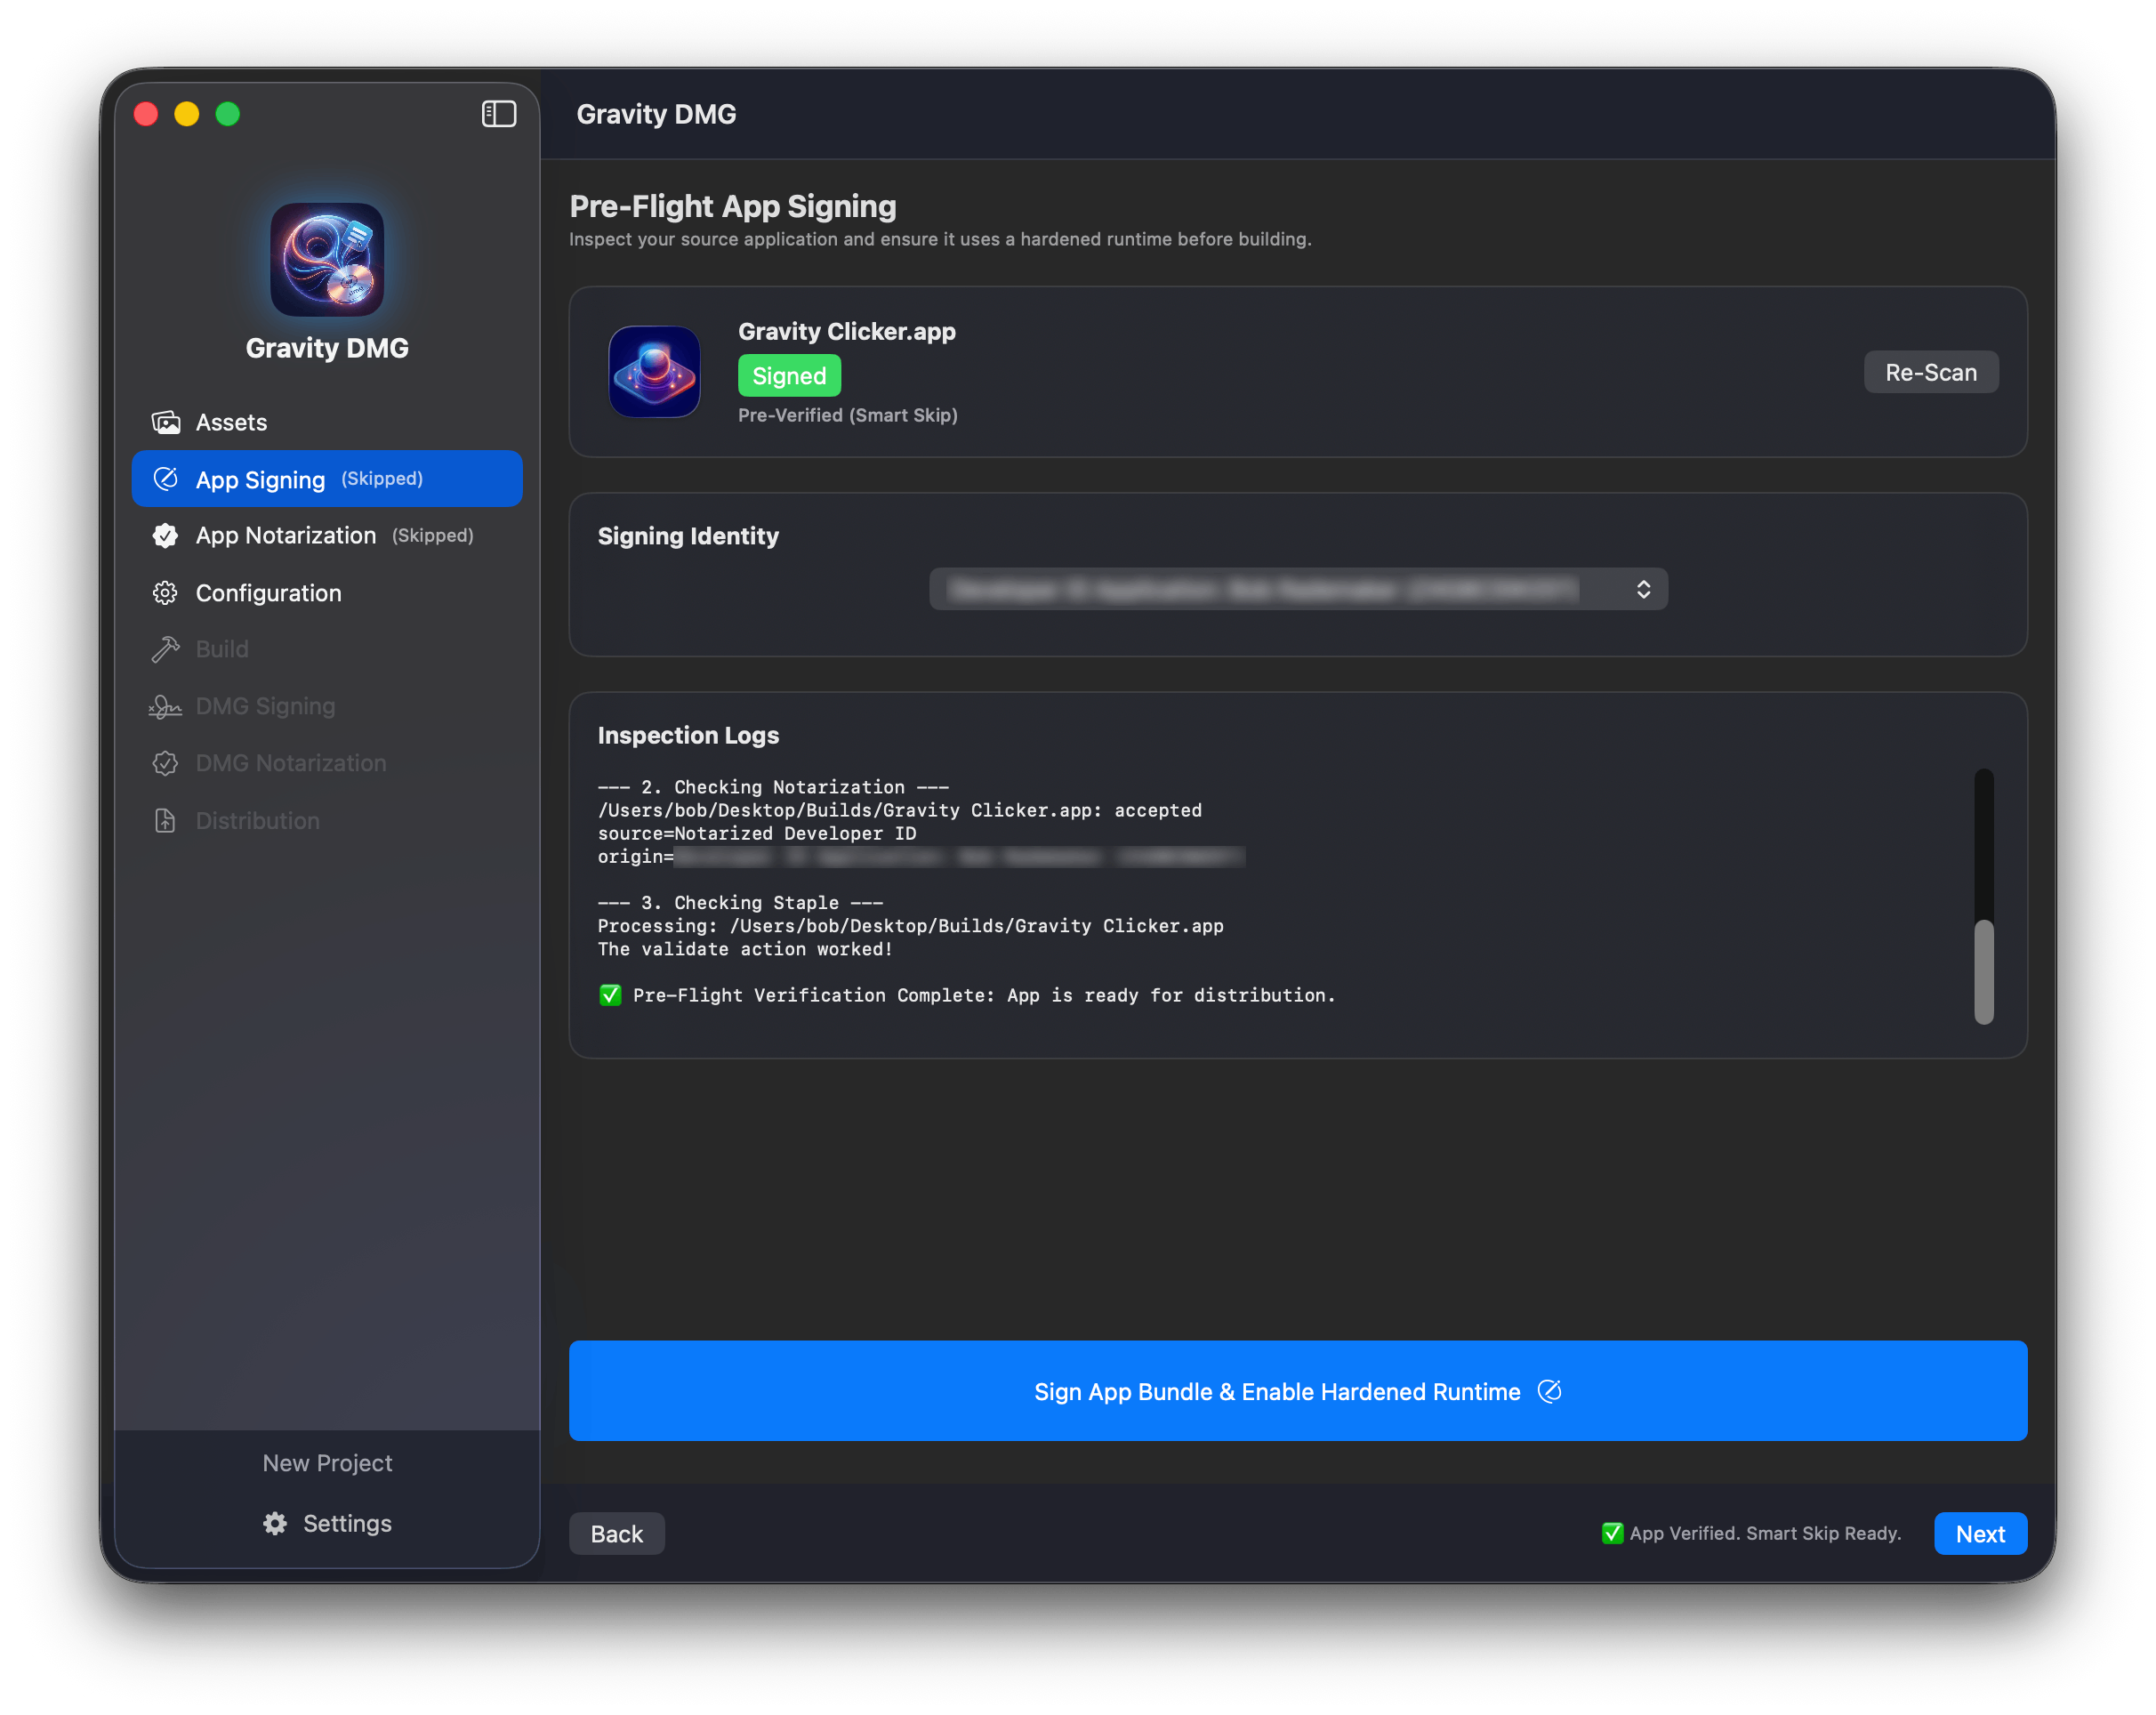The height and width of the screenshot is (1715, 2156).
Task: Open the Signing Identity dropdown
Action: click(x=1297, y=590)
